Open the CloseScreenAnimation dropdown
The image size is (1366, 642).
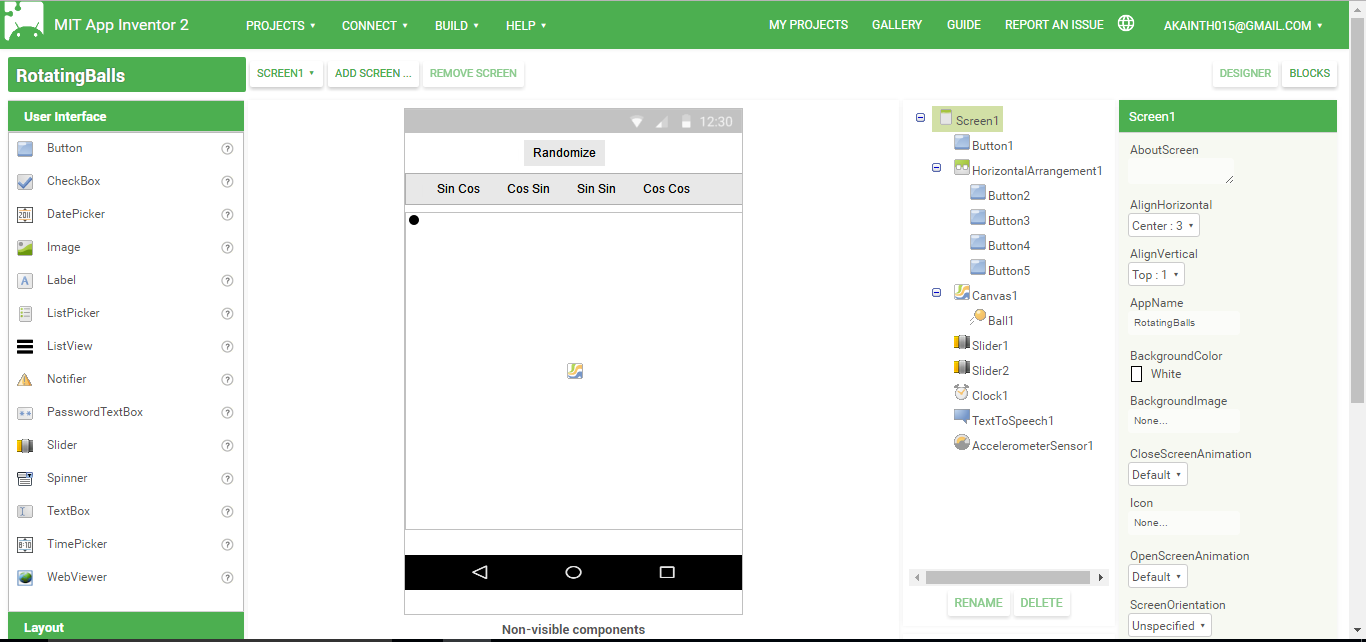pyautogui.click(x=1158, y=475)
